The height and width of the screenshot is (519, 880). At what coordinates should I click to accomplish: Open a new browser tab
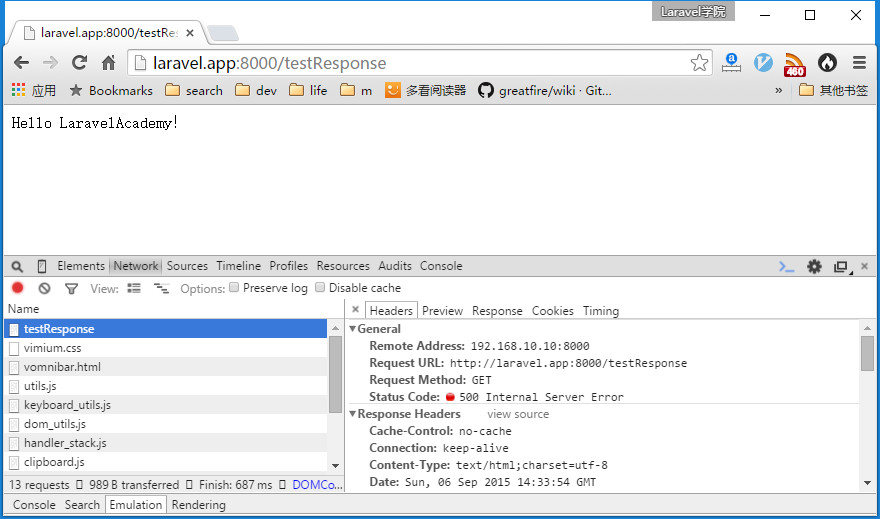[223, 33]
